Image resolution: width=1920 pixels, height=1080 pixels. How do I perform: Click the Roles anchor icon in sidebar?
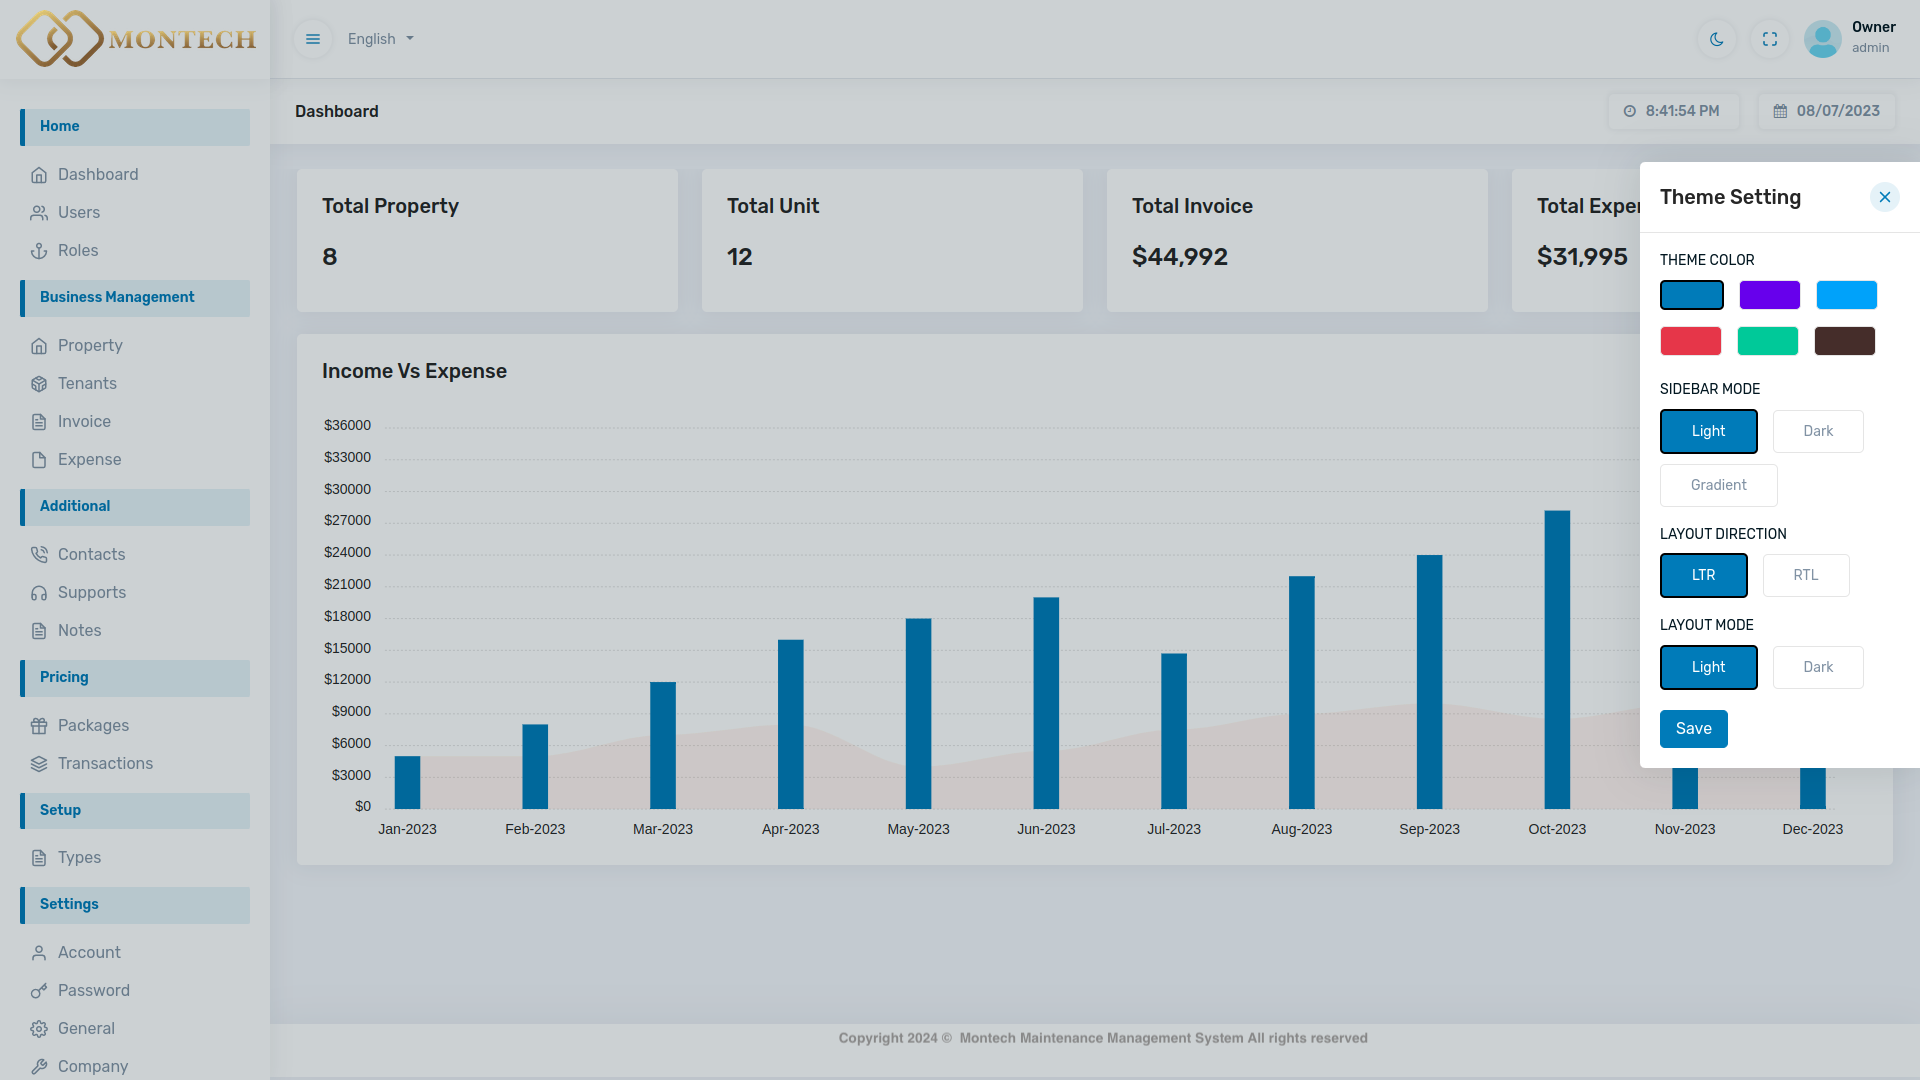click(39, 251)
